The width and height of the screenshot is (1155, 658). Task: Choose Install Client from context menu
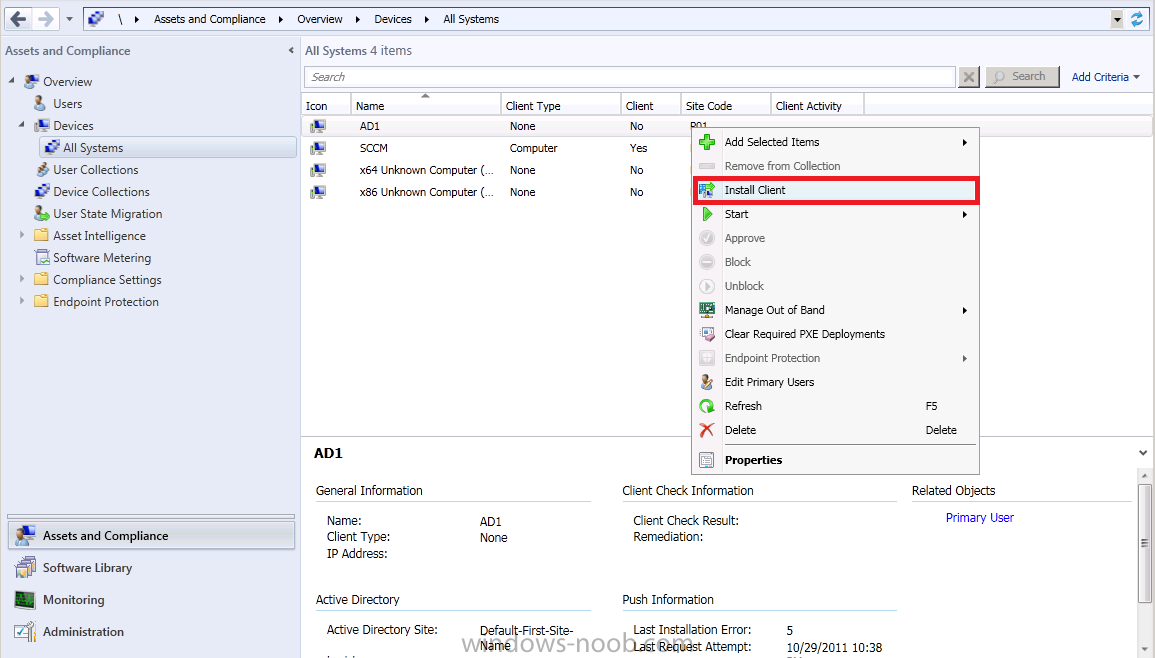835,190
